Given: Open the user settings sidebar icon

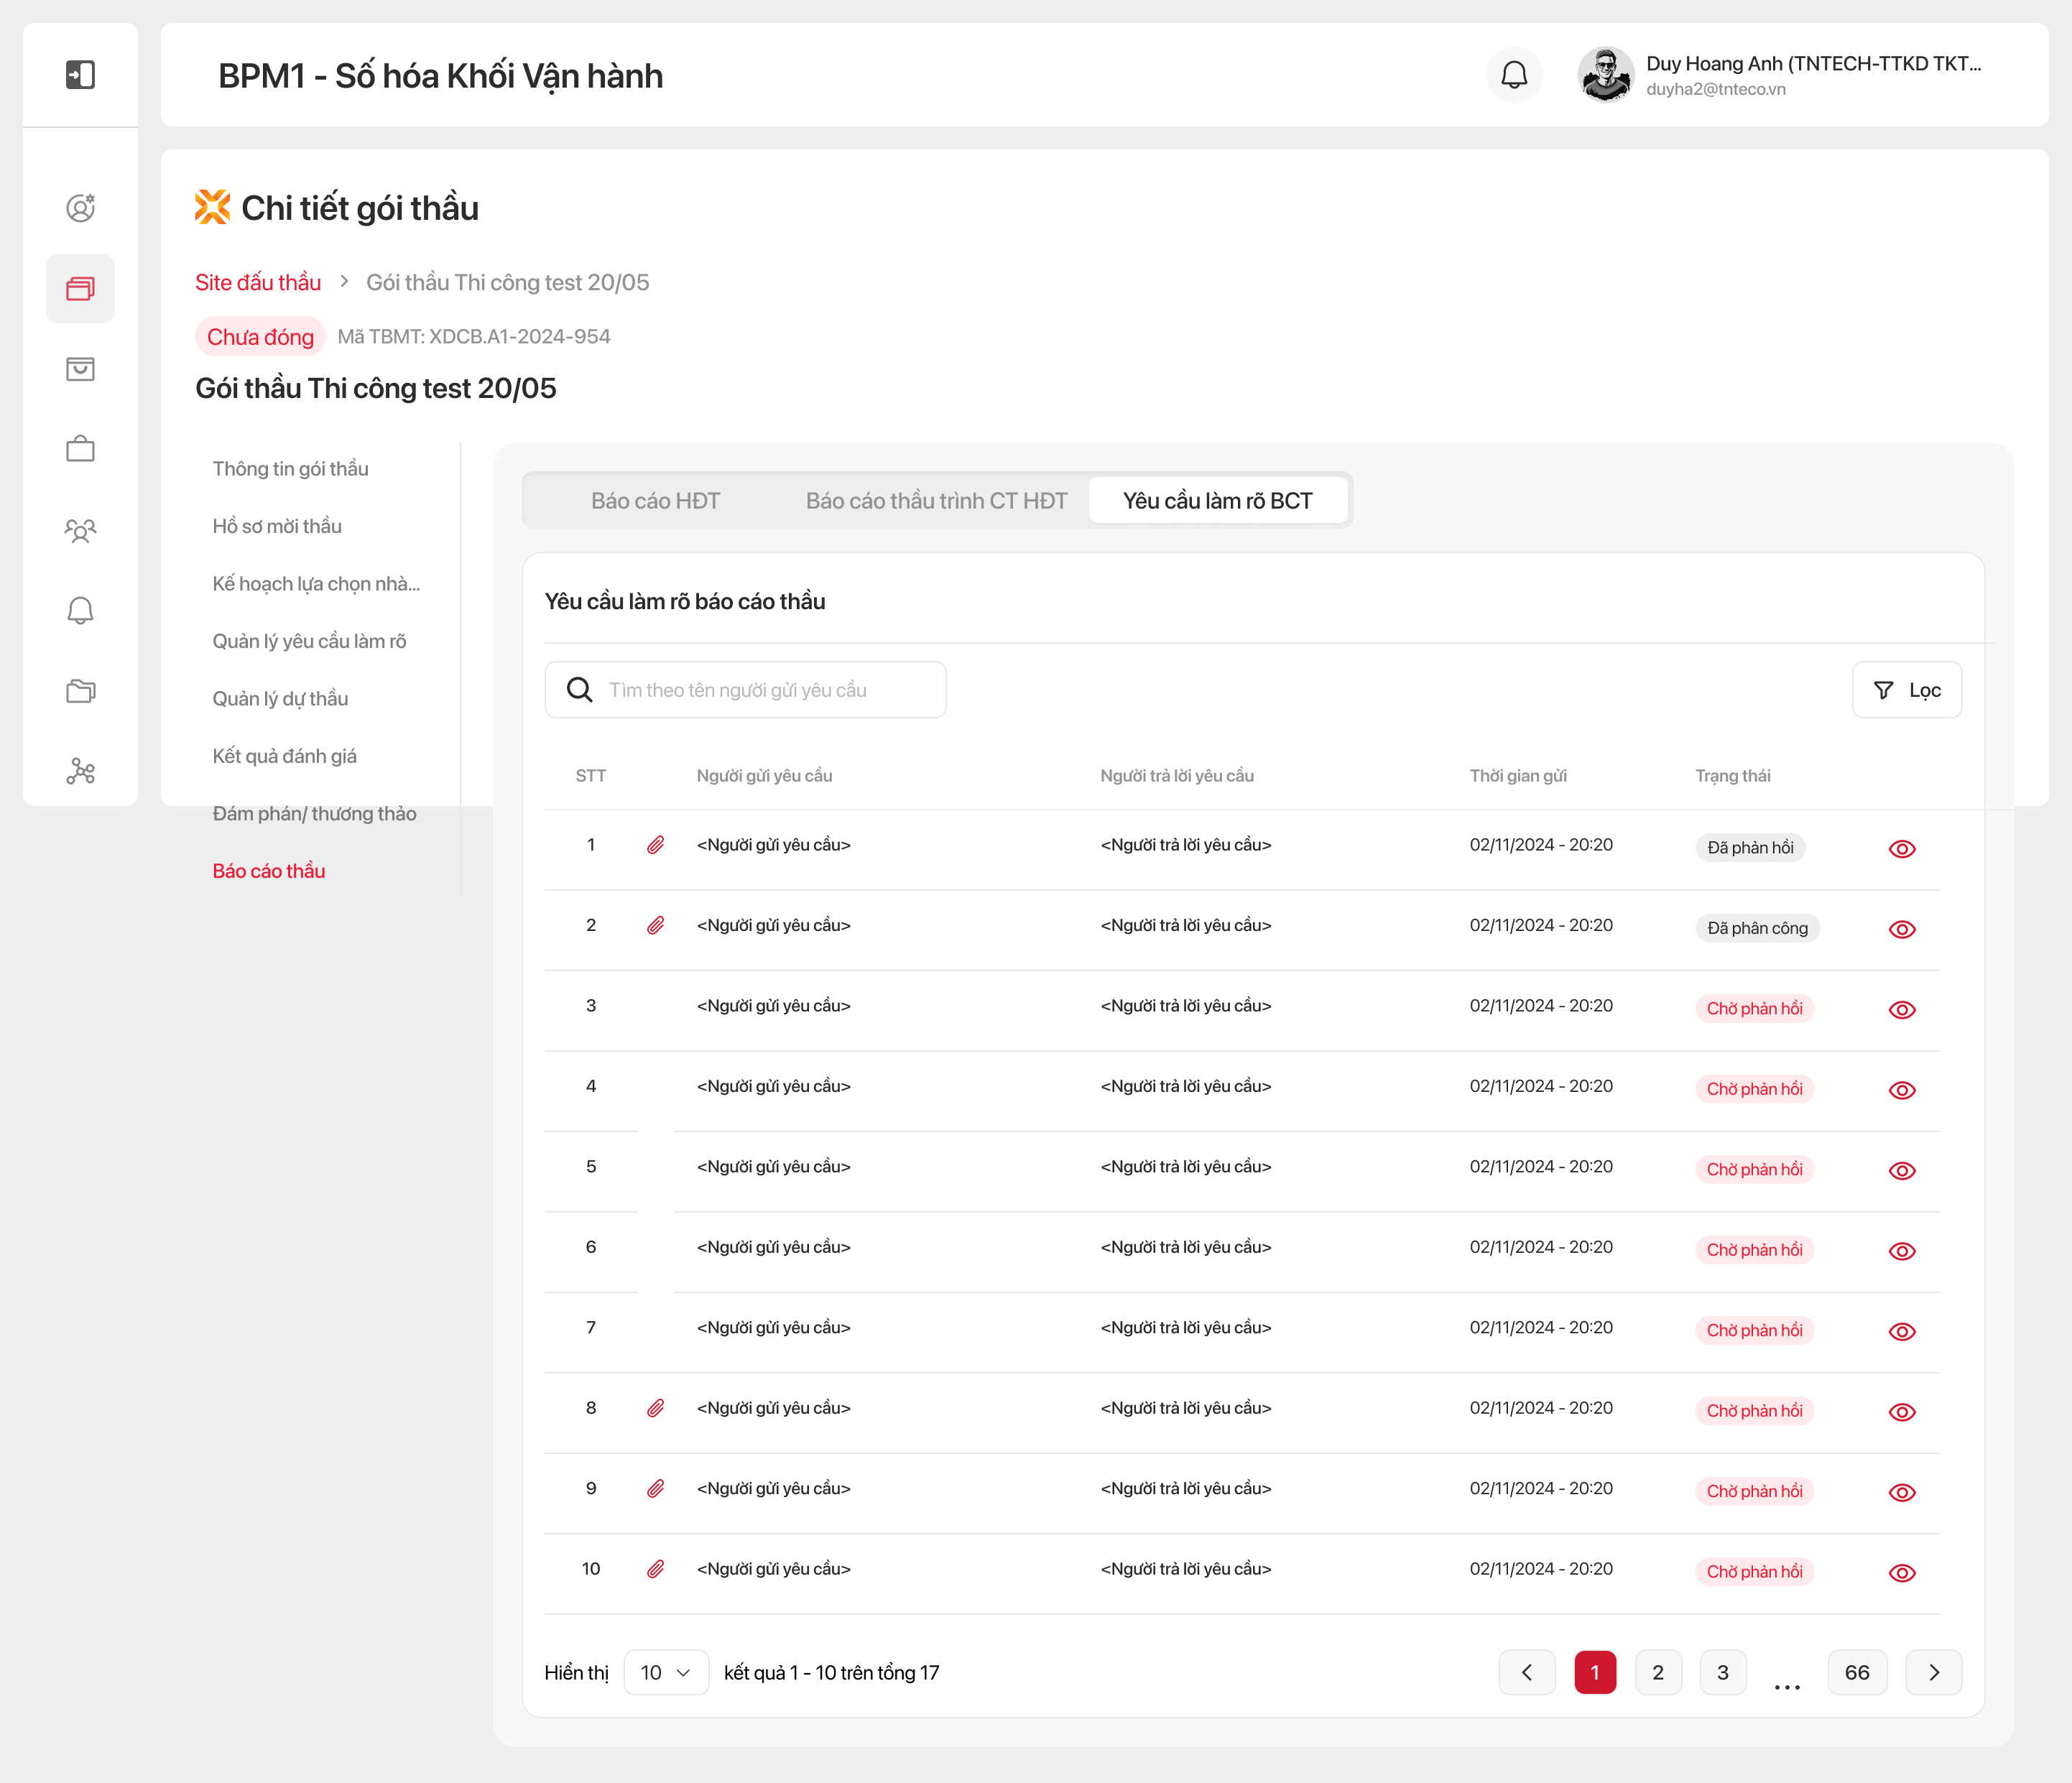Looking at the screenshot, I should tap(80, 208).
